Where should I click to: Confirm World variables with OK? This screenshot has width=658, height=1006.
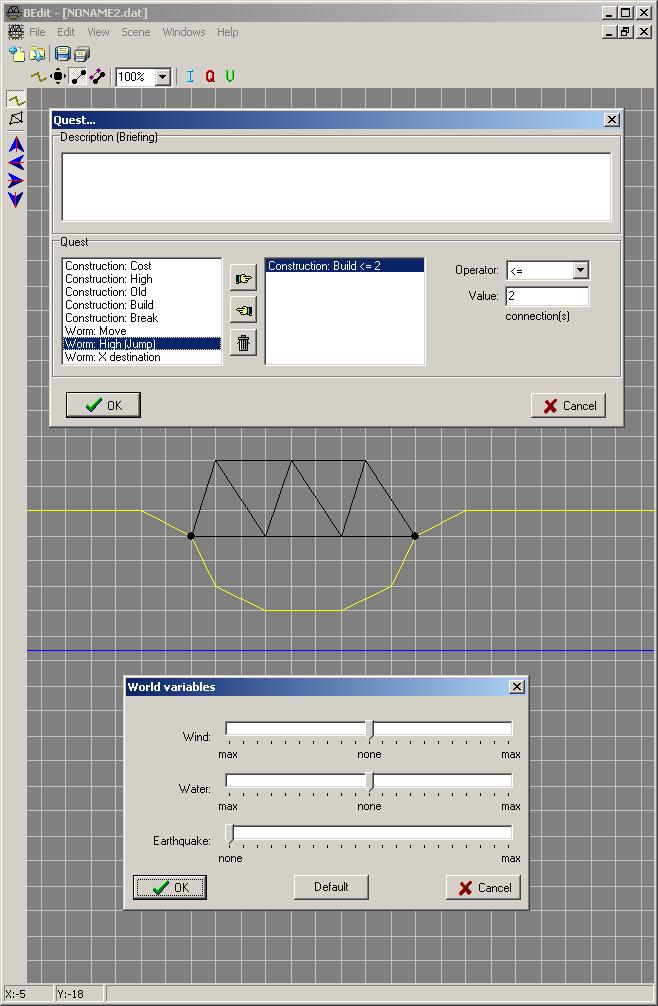[170, 888]
